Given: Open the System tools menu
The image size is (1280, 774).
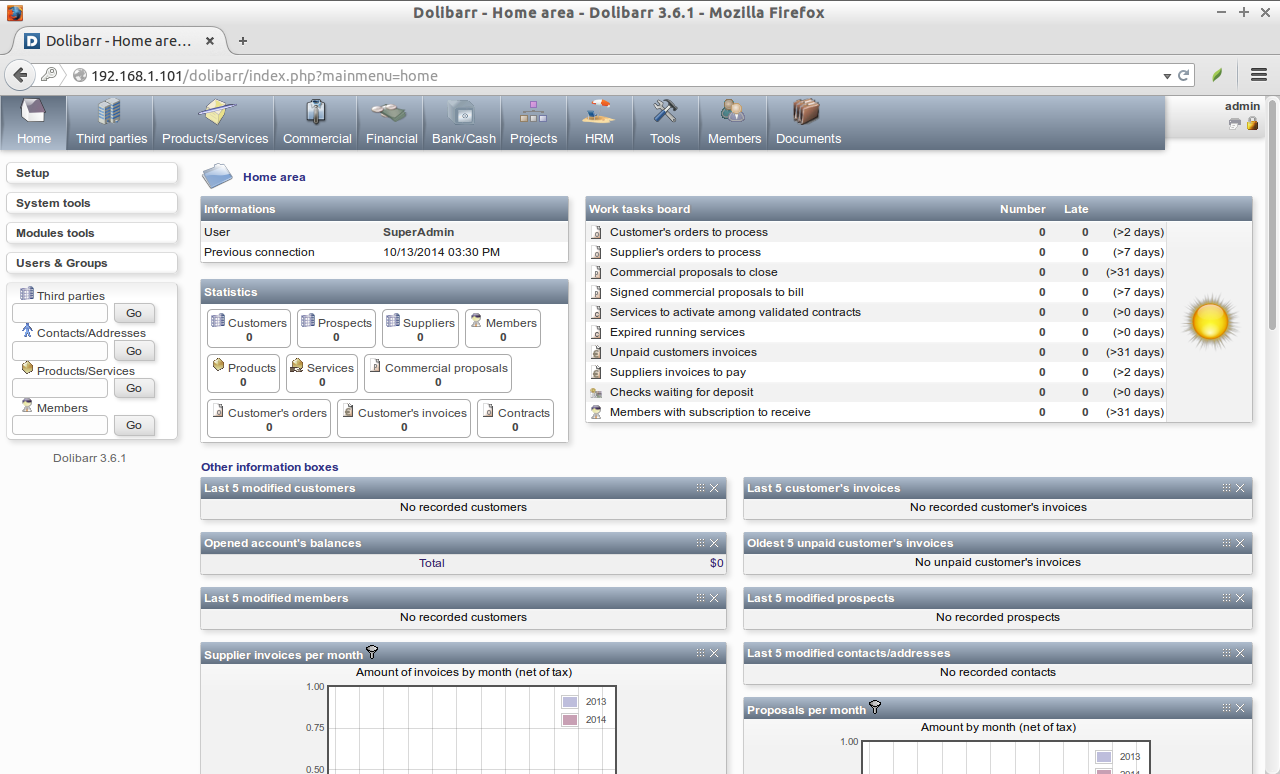Looking at the screenshot, I should tap(92, 203).
